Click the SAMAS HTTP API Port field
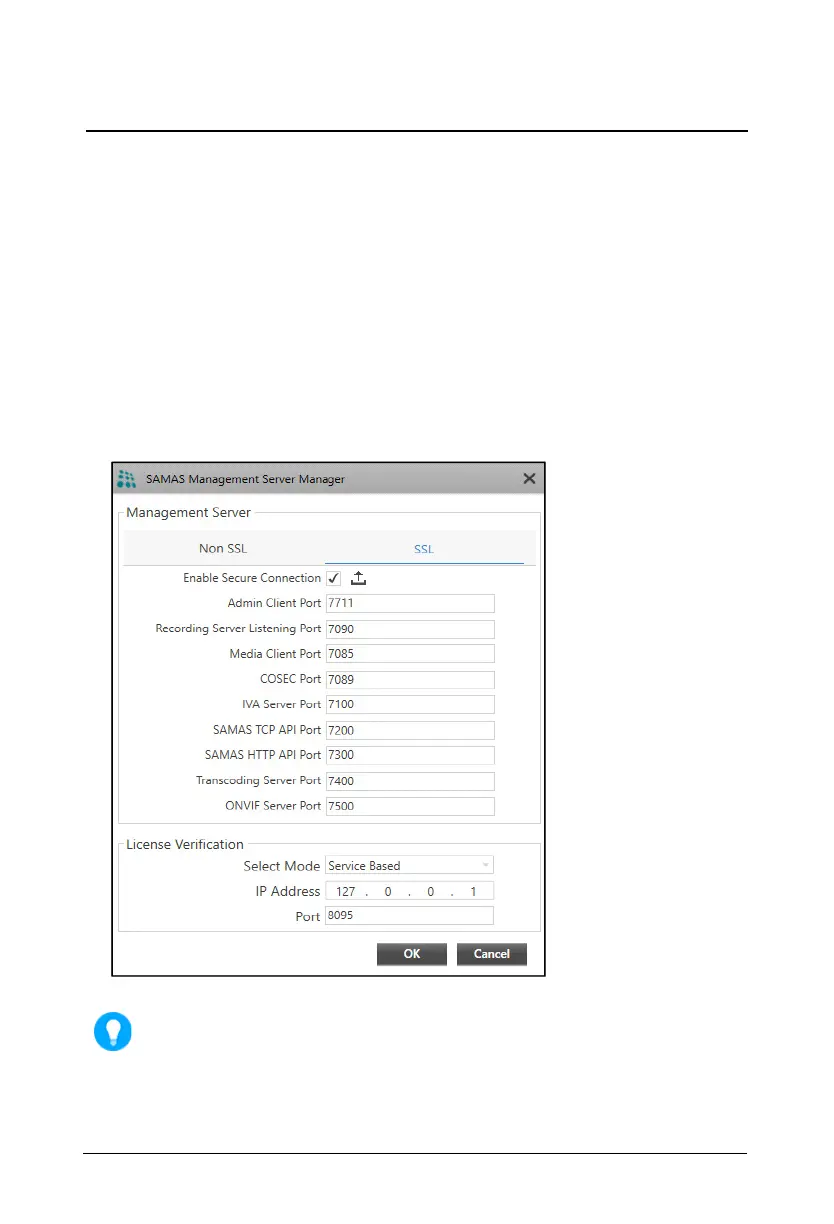This screenshot has height=1224, width=834. pos(410,755)
